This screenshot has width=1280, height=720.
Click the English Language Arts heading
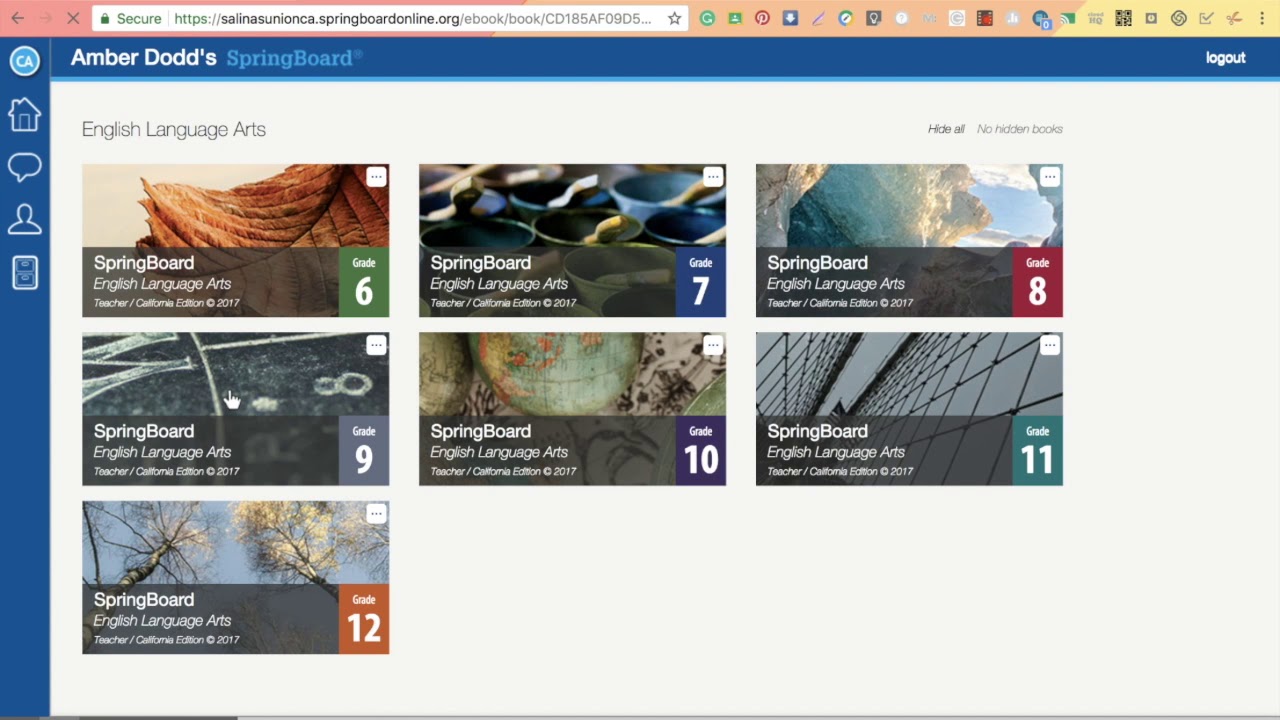tap(174, 129)
